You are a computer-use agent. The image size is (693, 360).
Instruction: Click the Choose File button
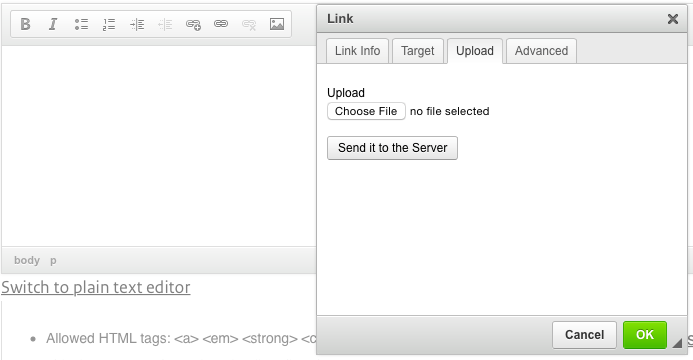(366, 111)
